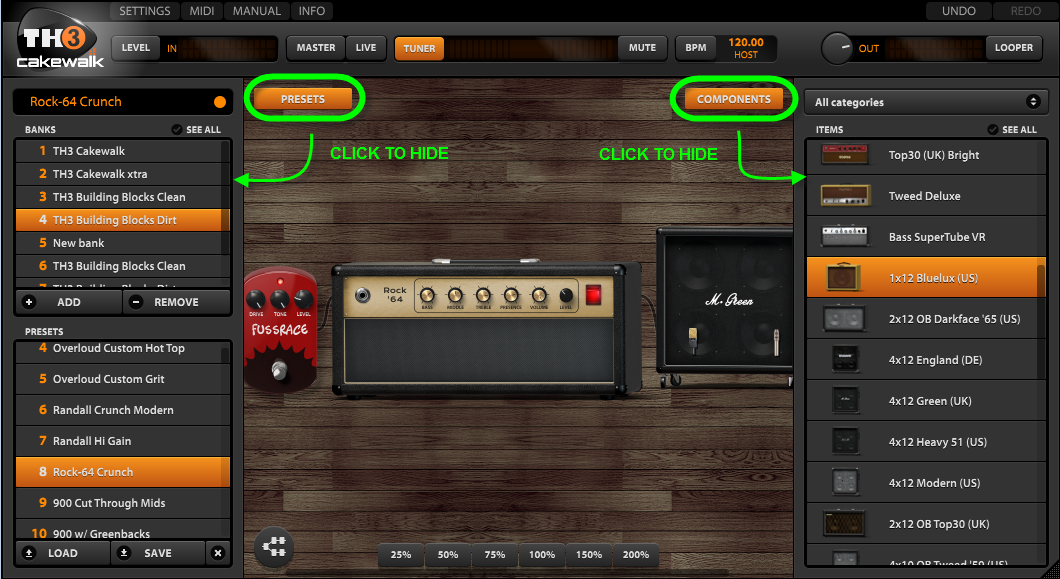Open the MIDI menu

point(201,11)
